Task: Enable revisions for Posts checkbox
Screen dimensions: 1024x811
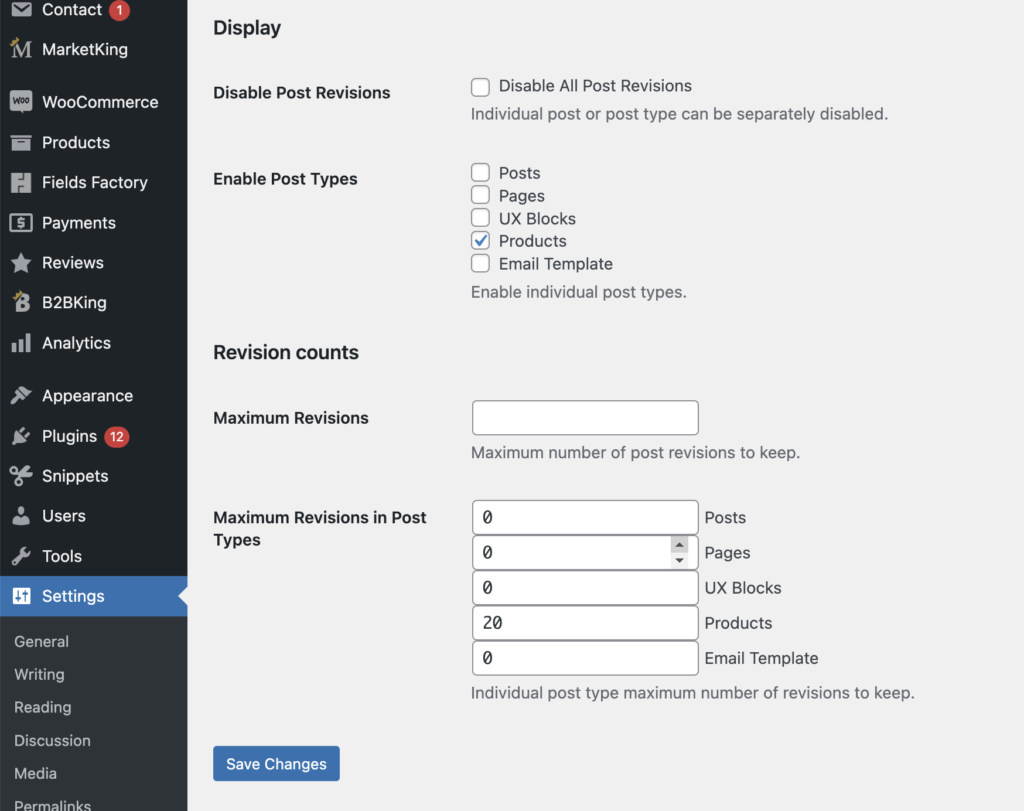Action: pos(480,172)
